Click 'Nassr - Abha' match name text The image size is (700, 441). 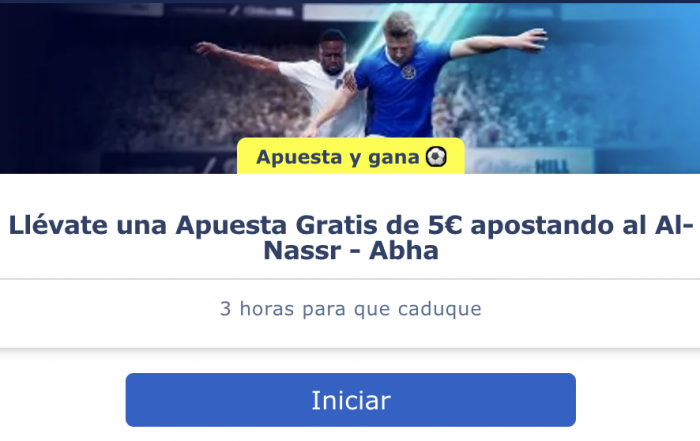click(350, 250)
